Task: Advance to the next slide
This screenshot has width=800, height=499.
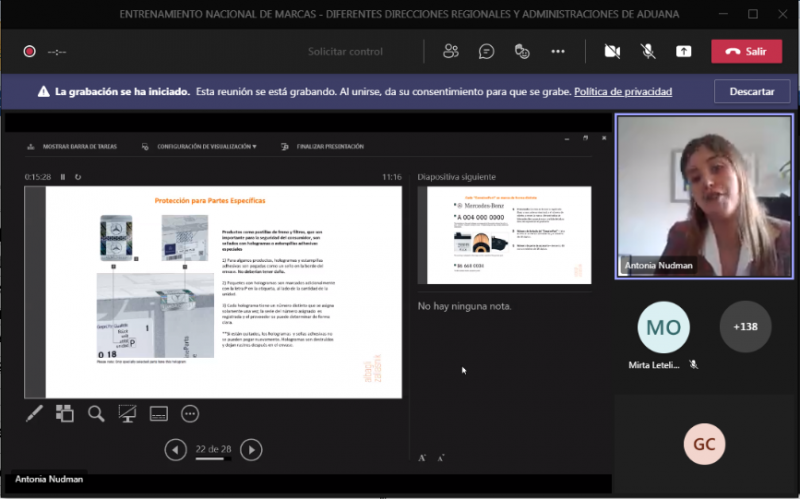Action: 251,450
